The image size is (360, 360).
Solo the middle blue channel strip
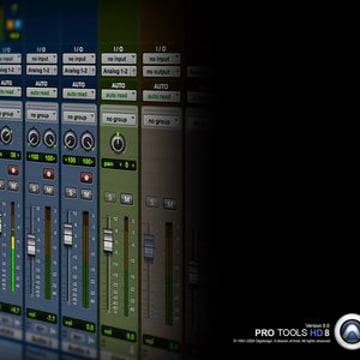click(34, 188)
